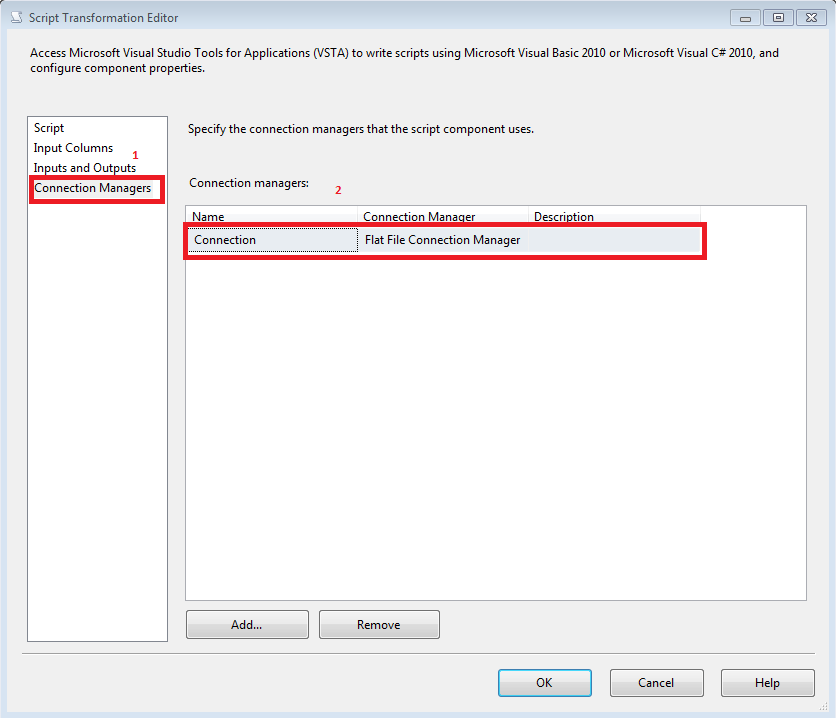Confirm changes with OK

(544, 683)
